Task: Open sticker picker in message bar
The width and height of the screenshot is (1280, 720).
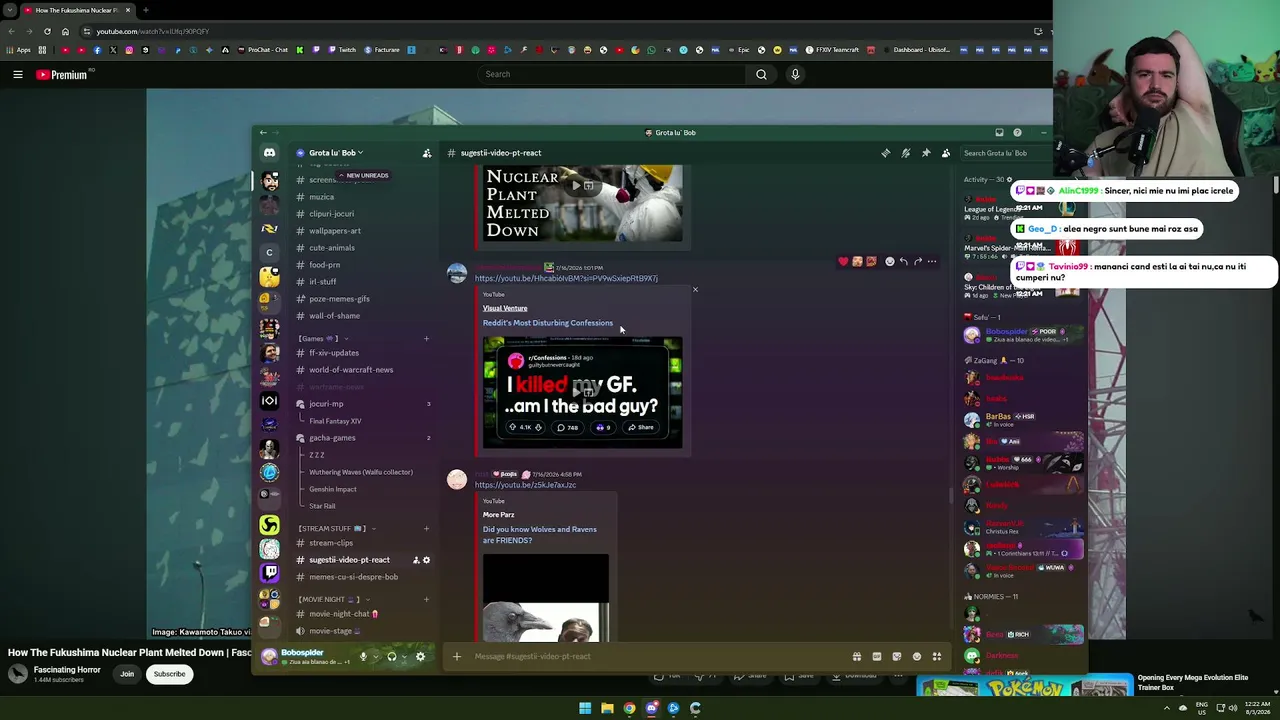Action: (897, 657)
